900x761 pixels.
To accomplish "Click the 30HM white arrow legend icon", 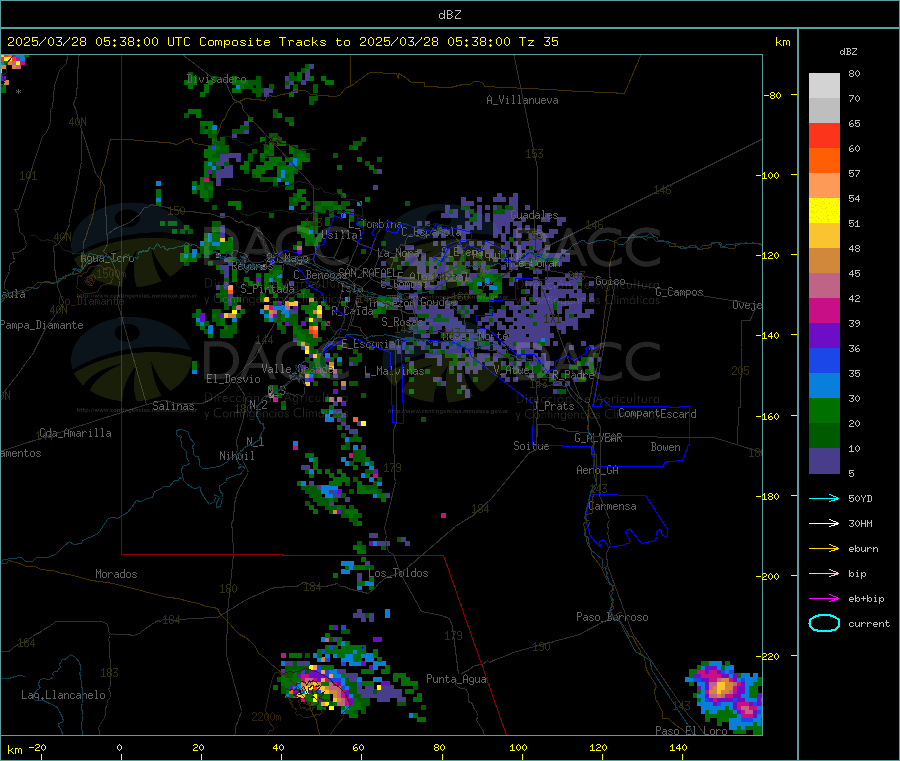I will click(x=824, y=523).
